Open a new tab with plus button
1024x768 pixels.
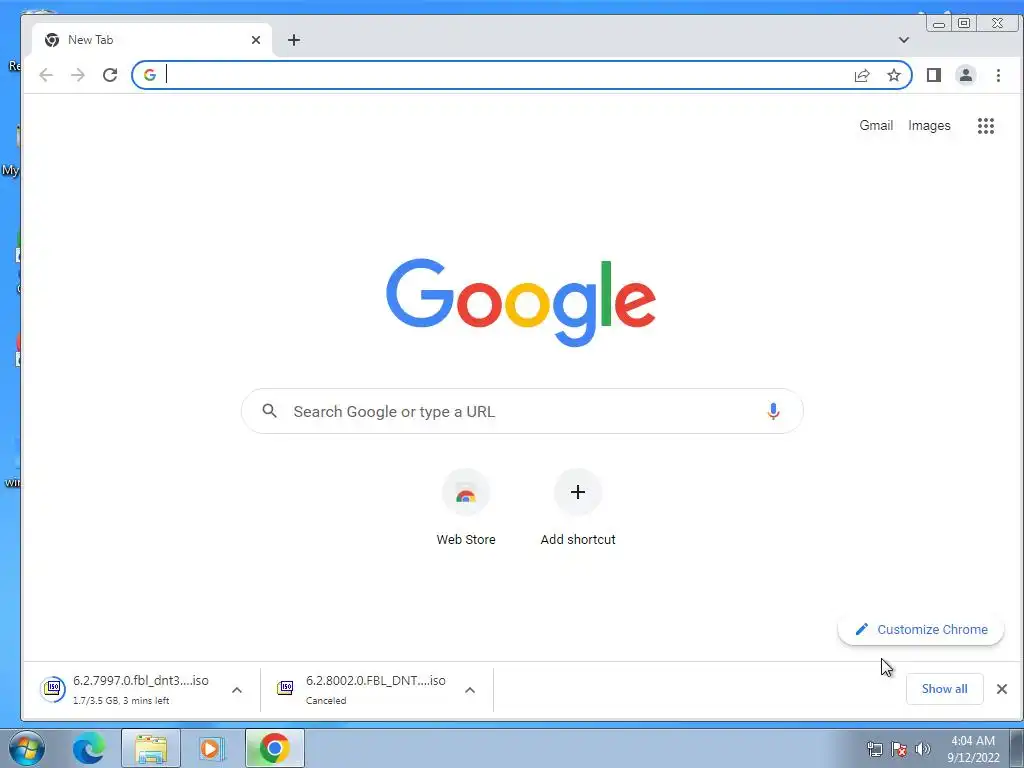click(294, 40)
